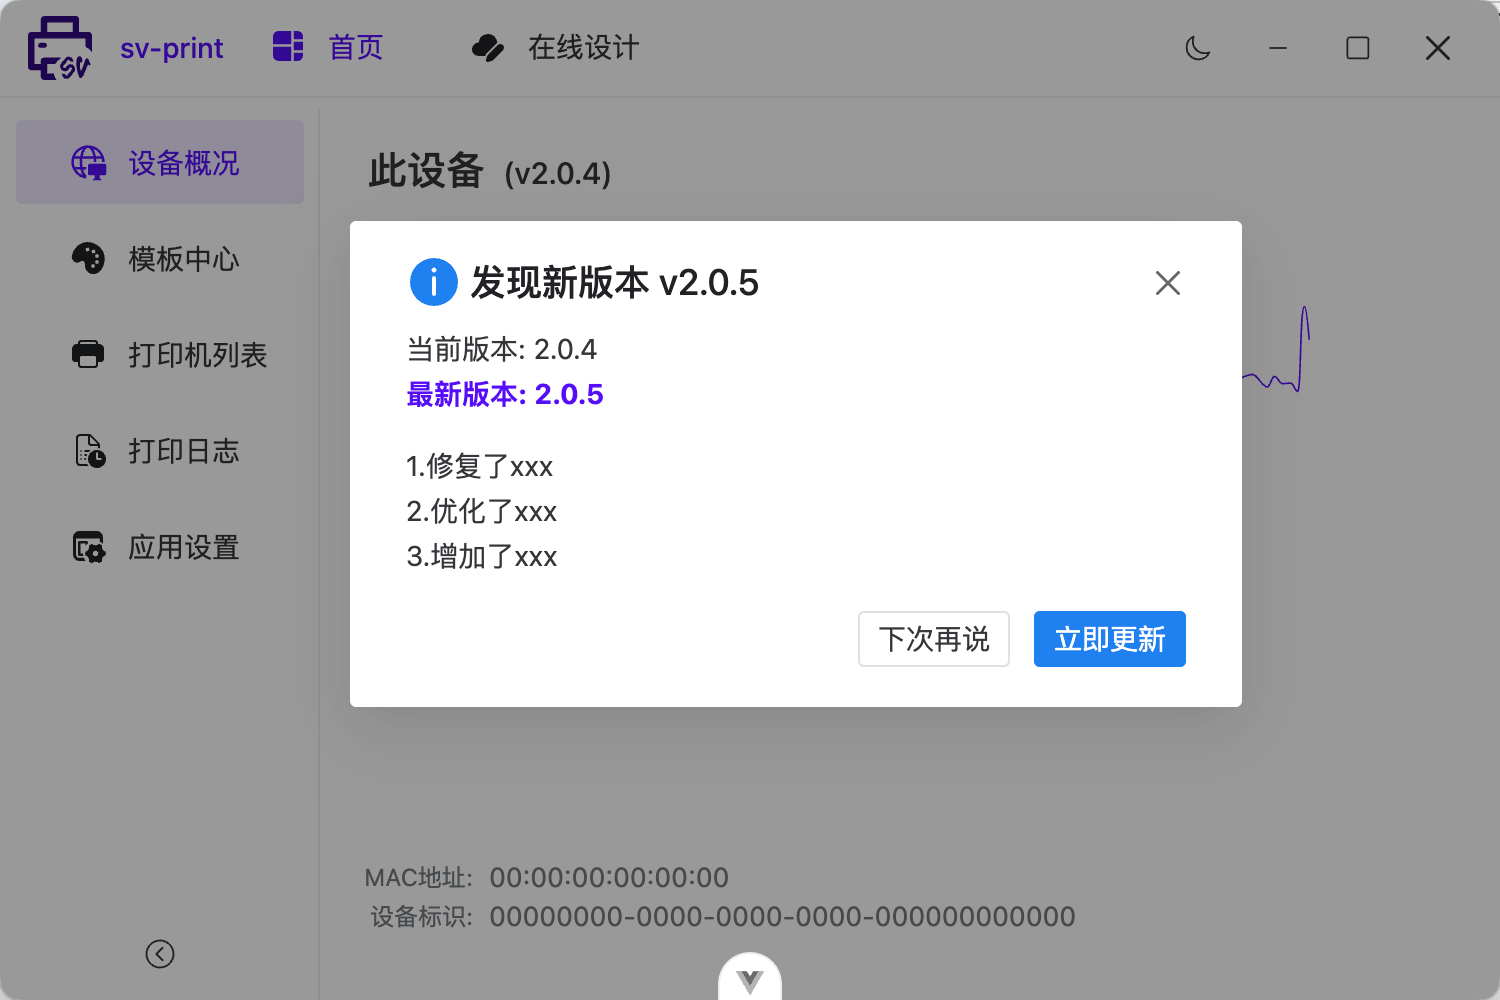Click the 应用设置 gear icon

[89, 547]
